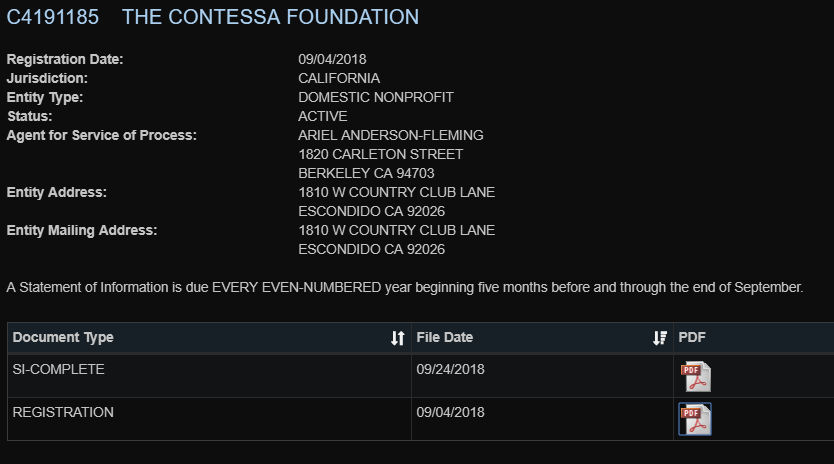Click the Document Type column header
This screenshot has height=464, width=834.
(x=209, y=338)
